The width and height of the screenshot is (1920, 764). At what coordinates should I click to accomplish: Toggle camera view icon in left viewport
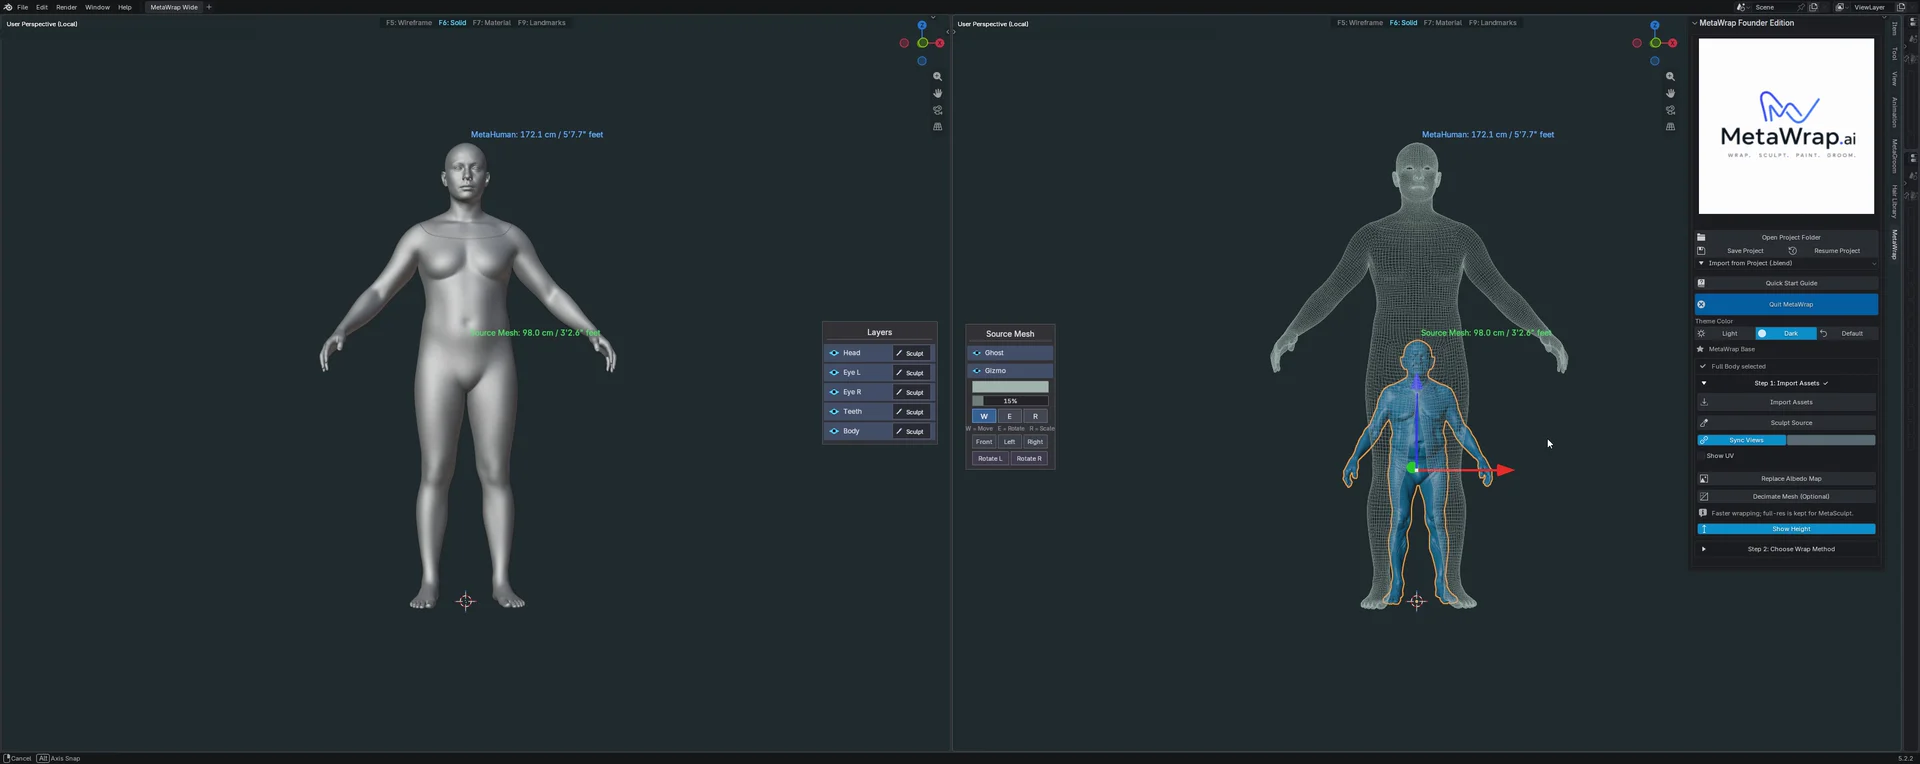tap(937, 110)
